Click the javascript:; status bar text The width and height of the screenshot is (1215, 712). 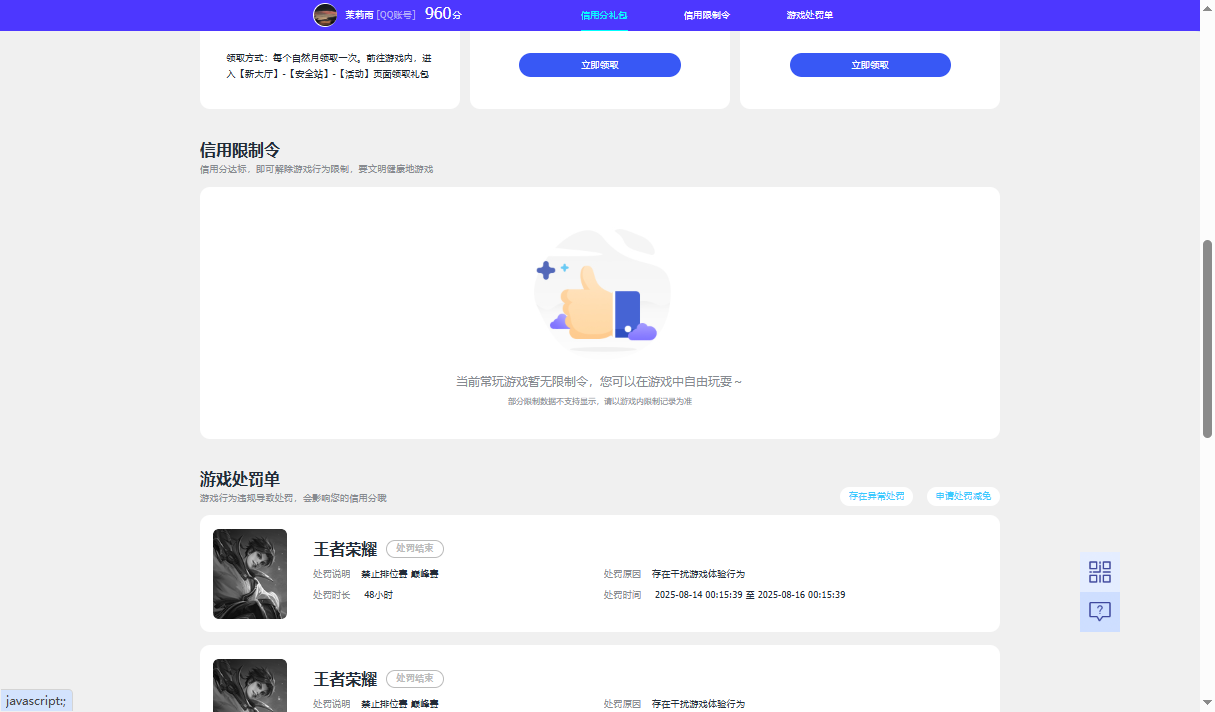36,701
